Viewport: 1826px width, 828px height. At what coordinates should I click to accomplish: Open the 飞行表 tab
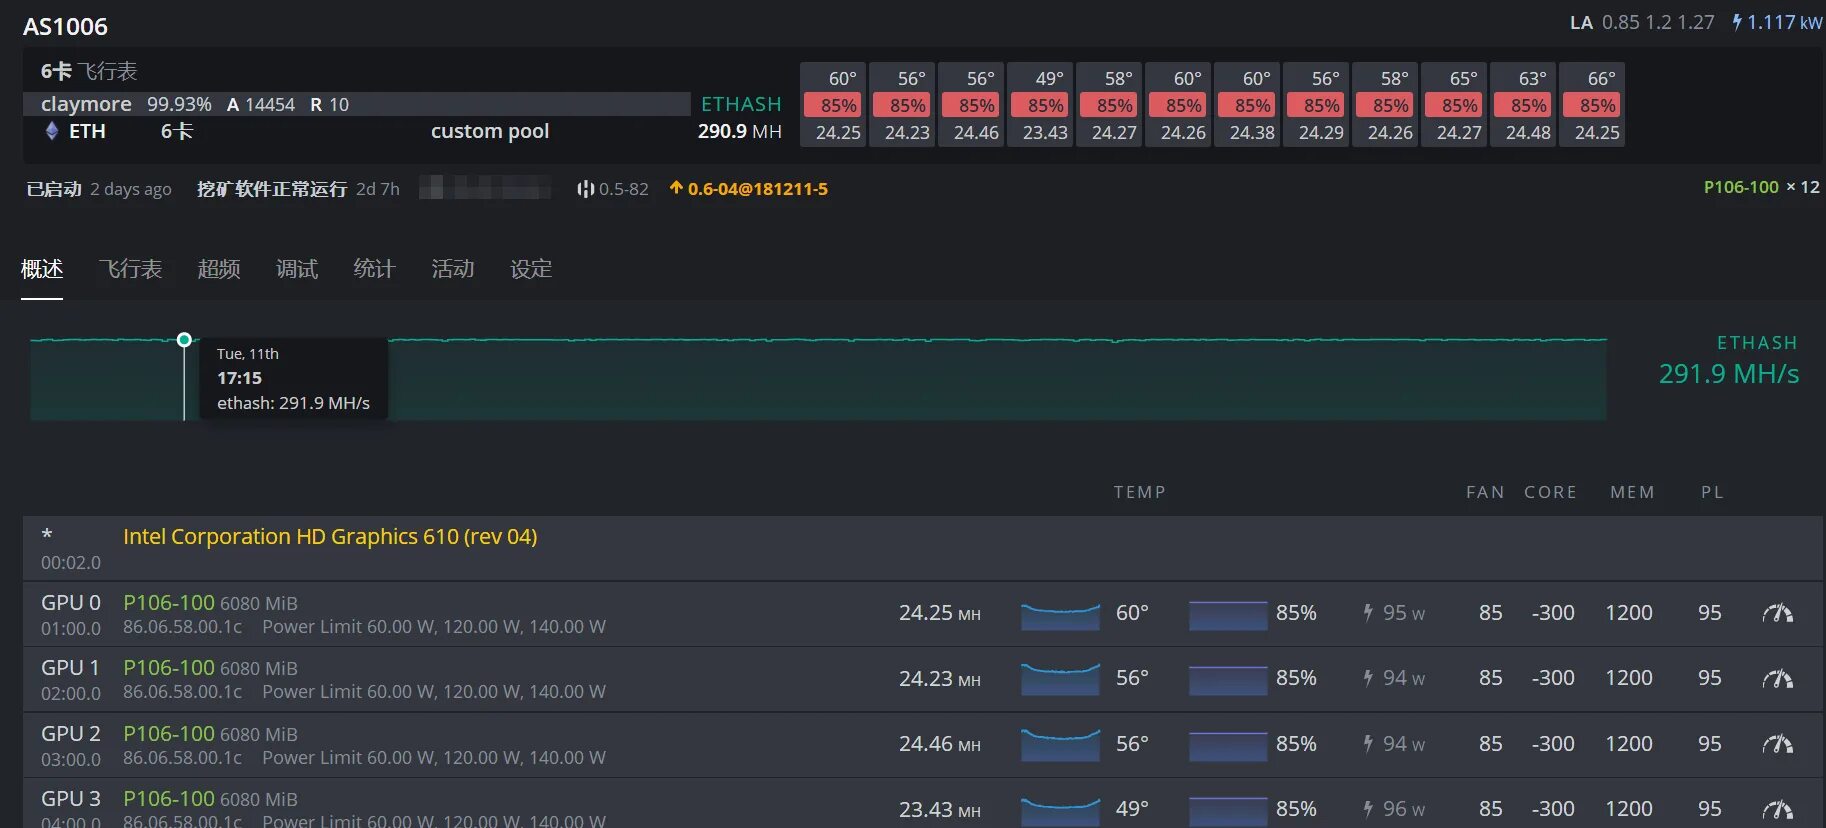coord(130,269)
